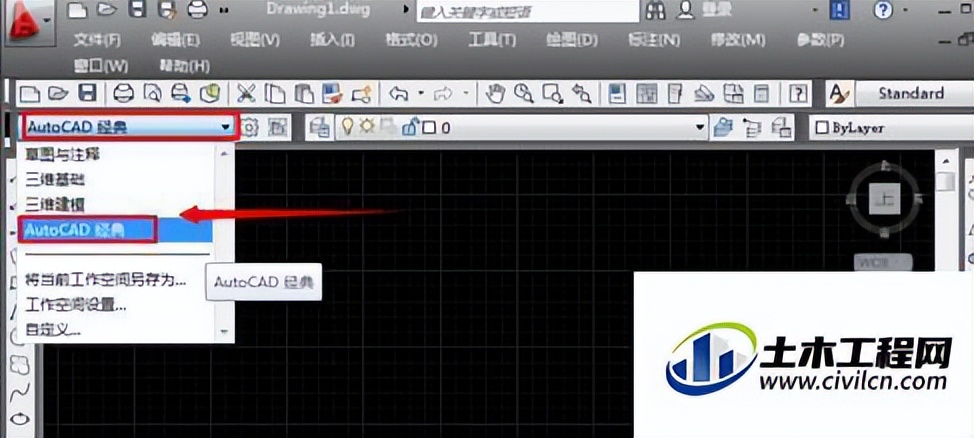Image resolution: width=974 pixels, height=438 pixels.
Task: Open the QuickCalc calculator icon
Action: pos(762,94)
